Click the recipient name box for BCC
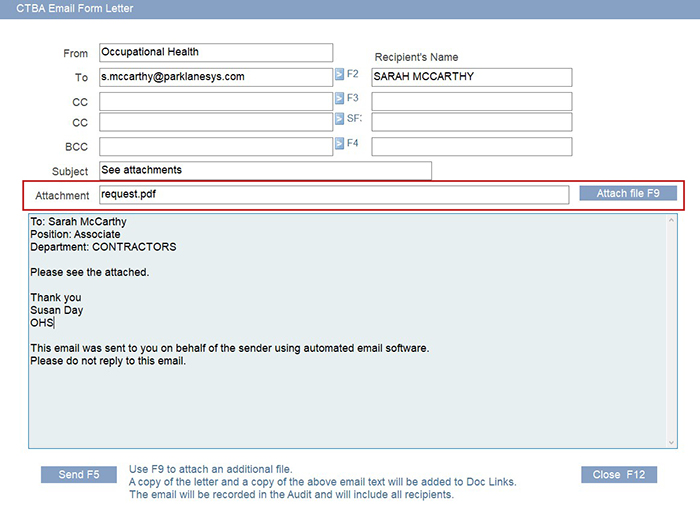Viewport: 700px width, 506px height. pyautogui.click(x=471, y=147)
